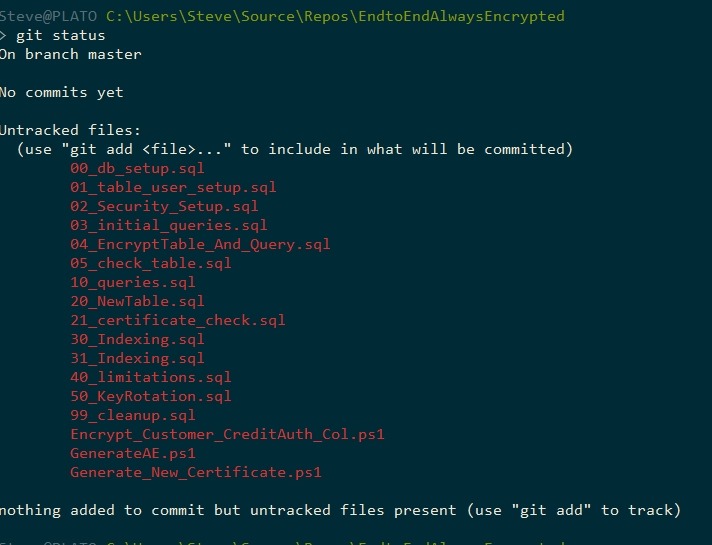This screenshot has height=545, width=712.
Task: Click 03_initial_queries.sql in untracked list
Action: click(168, 225)
